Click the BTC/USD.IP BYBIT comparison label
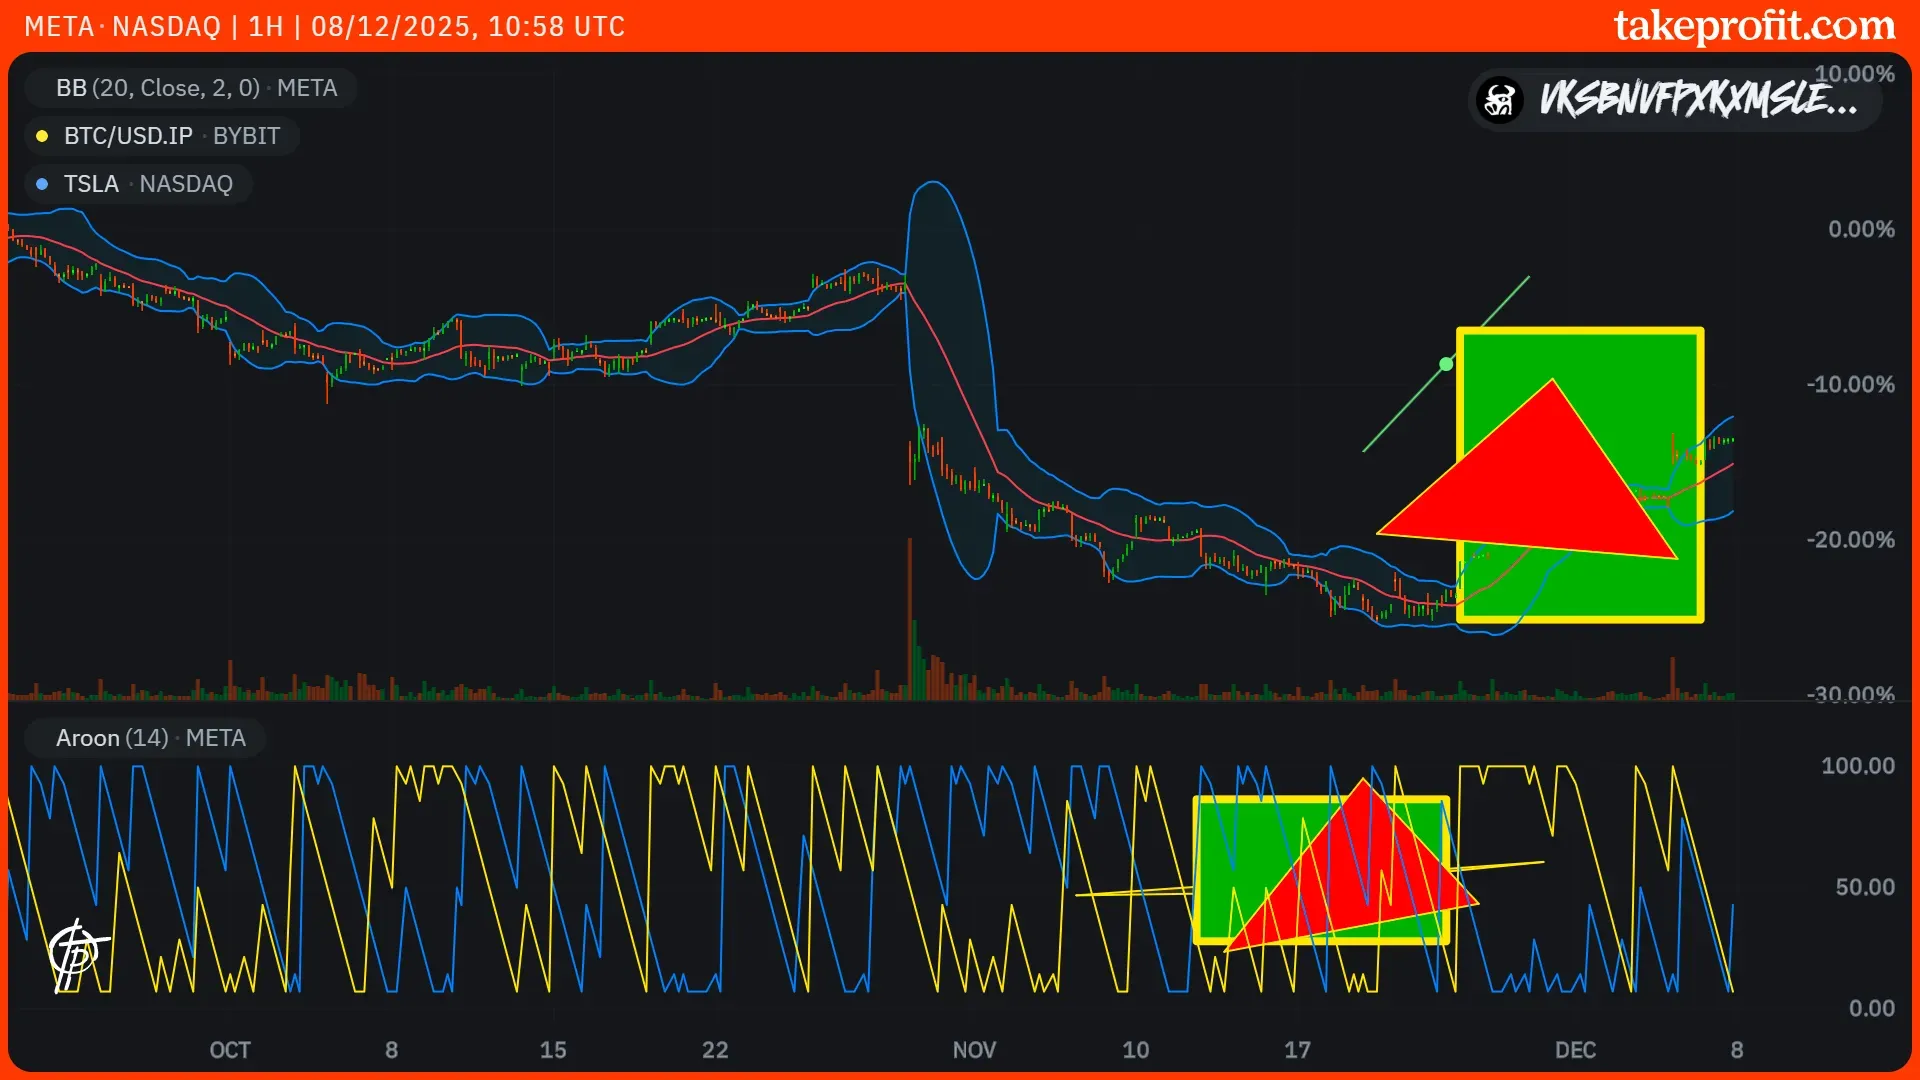The width and height of the screenshot is (1920, 1080). tap(171, 136)
